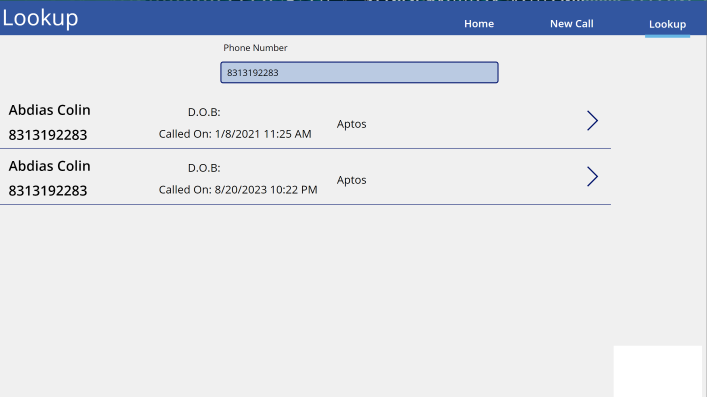Click the Lookup page title
707x397 pixels.
[x=41, y=18]
